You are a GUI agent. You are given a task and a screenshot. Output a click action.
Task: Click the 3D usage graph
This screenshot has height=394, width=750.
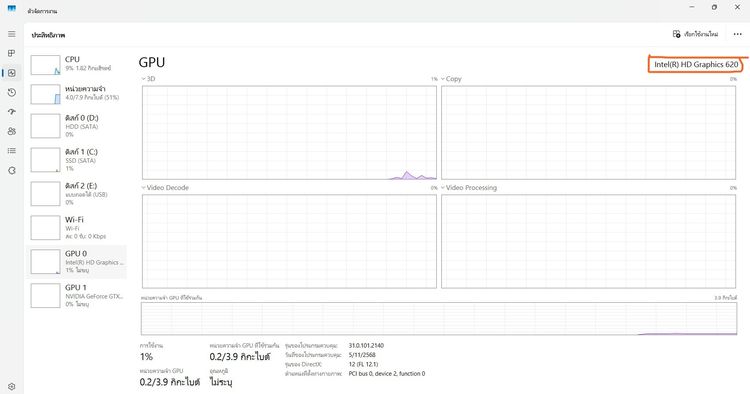pos(289,133)
